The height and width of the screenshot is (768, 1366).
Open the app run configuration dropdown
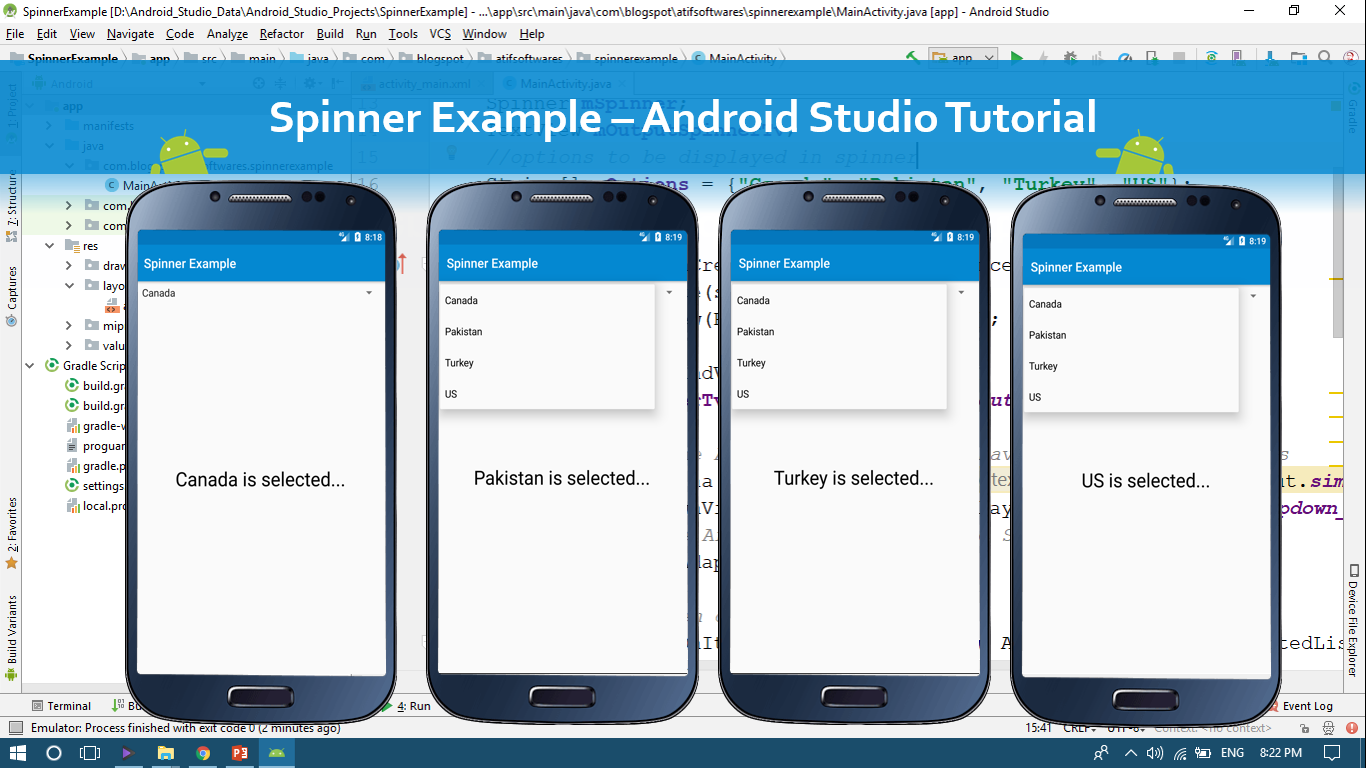point(963,57)
